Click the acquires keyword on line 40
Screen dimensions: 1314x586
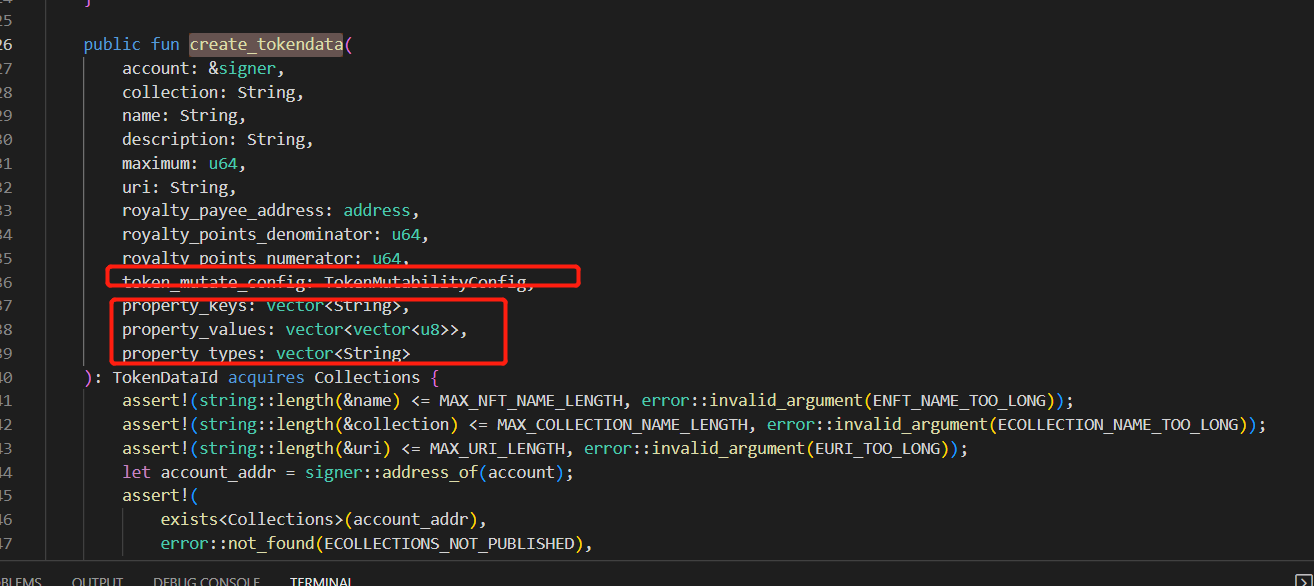266,377
